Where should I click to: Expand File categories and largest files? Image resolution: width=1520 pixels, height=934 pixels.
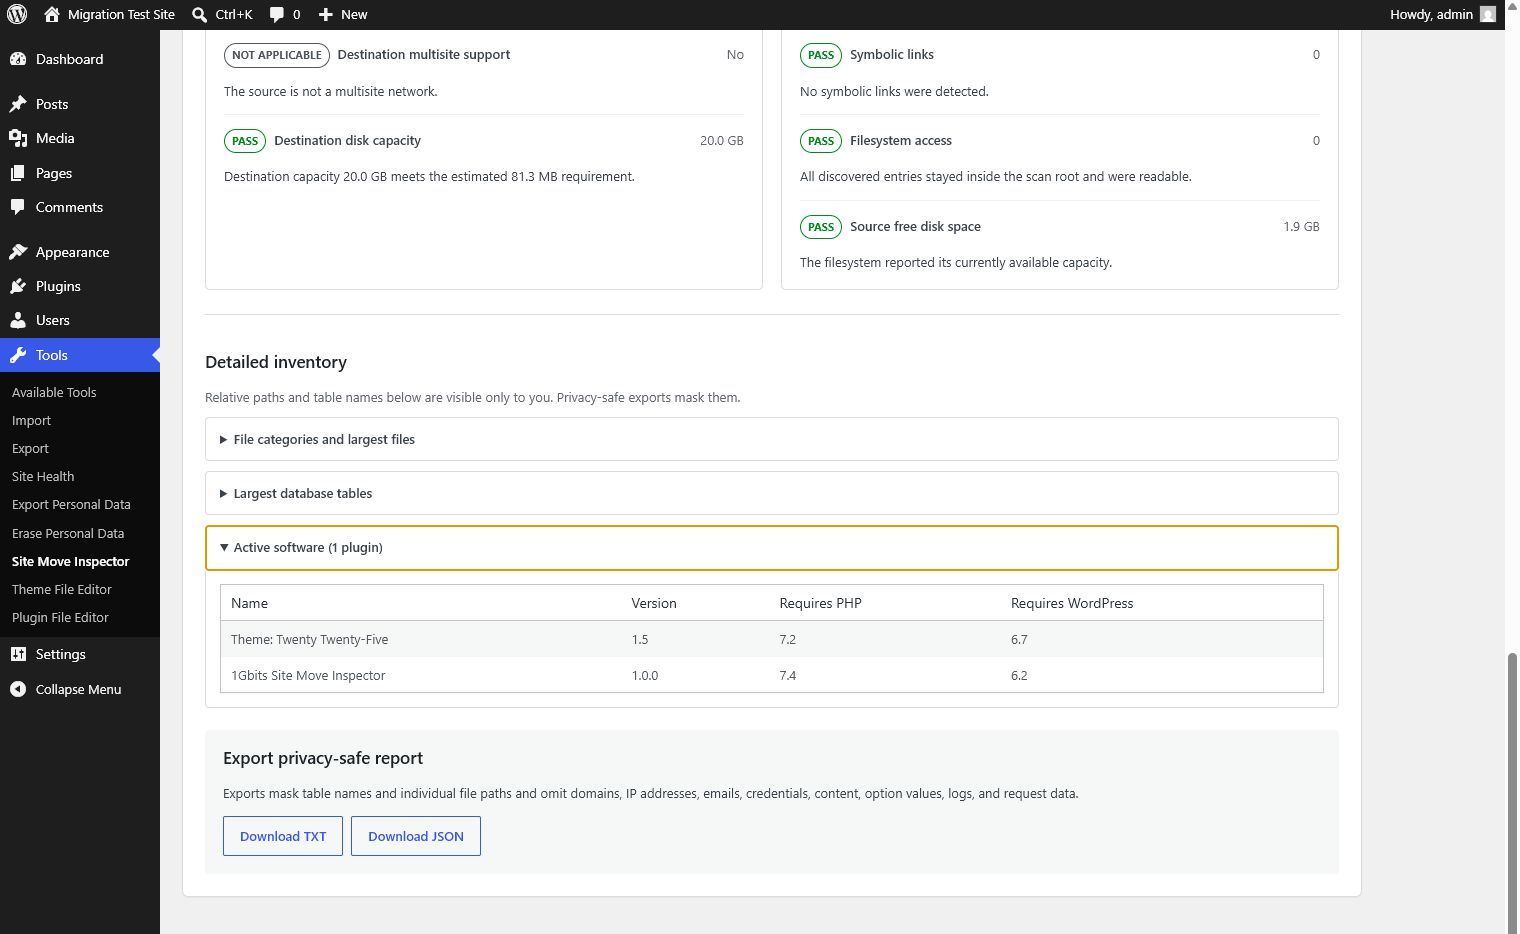[x=771, y=439]
